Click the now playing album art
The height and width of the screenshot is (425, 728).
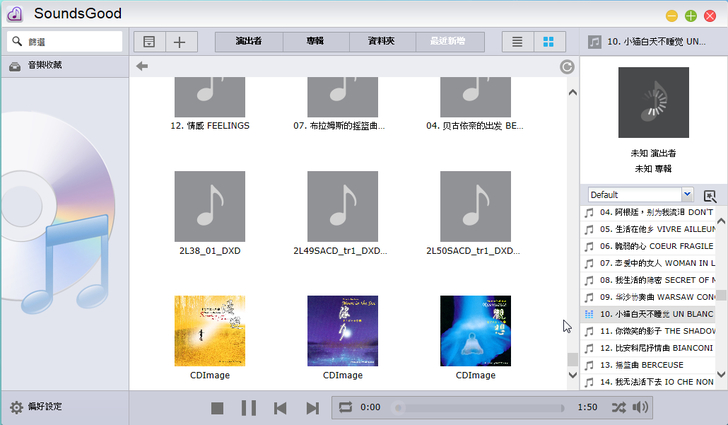pos(653,102)
